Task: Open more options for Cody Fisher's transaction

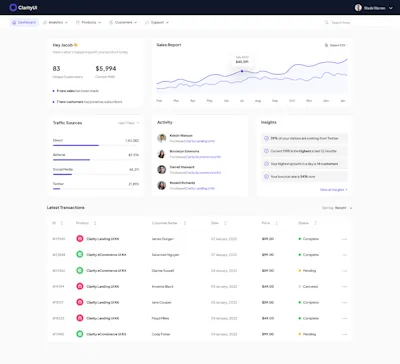Action: tap(344, 334)
